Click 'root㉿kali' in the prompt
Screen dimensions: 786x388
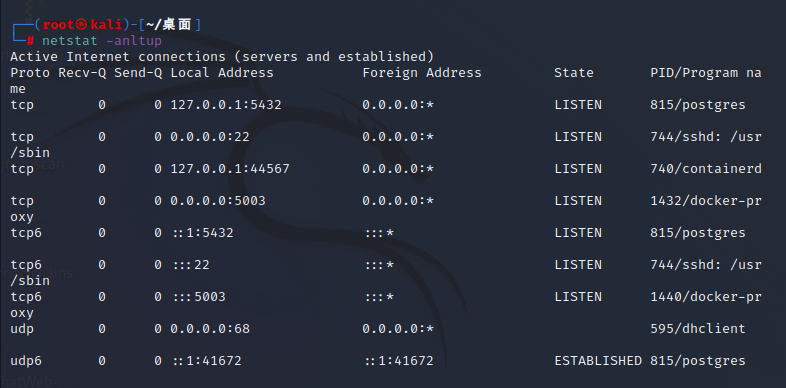click(82, 25)
